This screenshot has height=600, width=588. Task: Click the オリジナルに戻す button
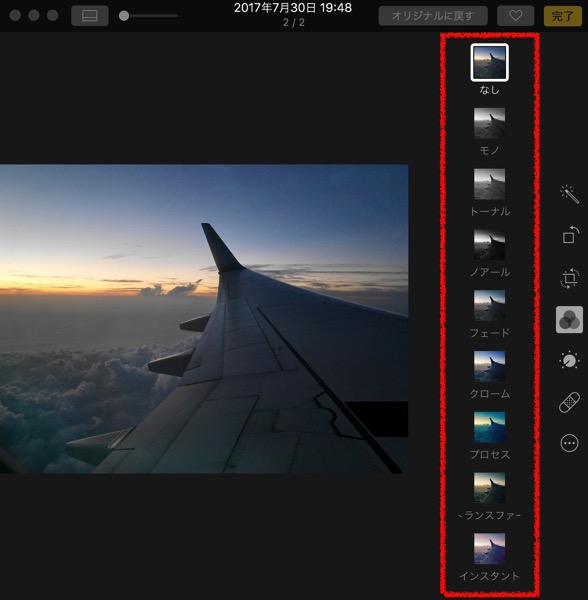[433, 16]
